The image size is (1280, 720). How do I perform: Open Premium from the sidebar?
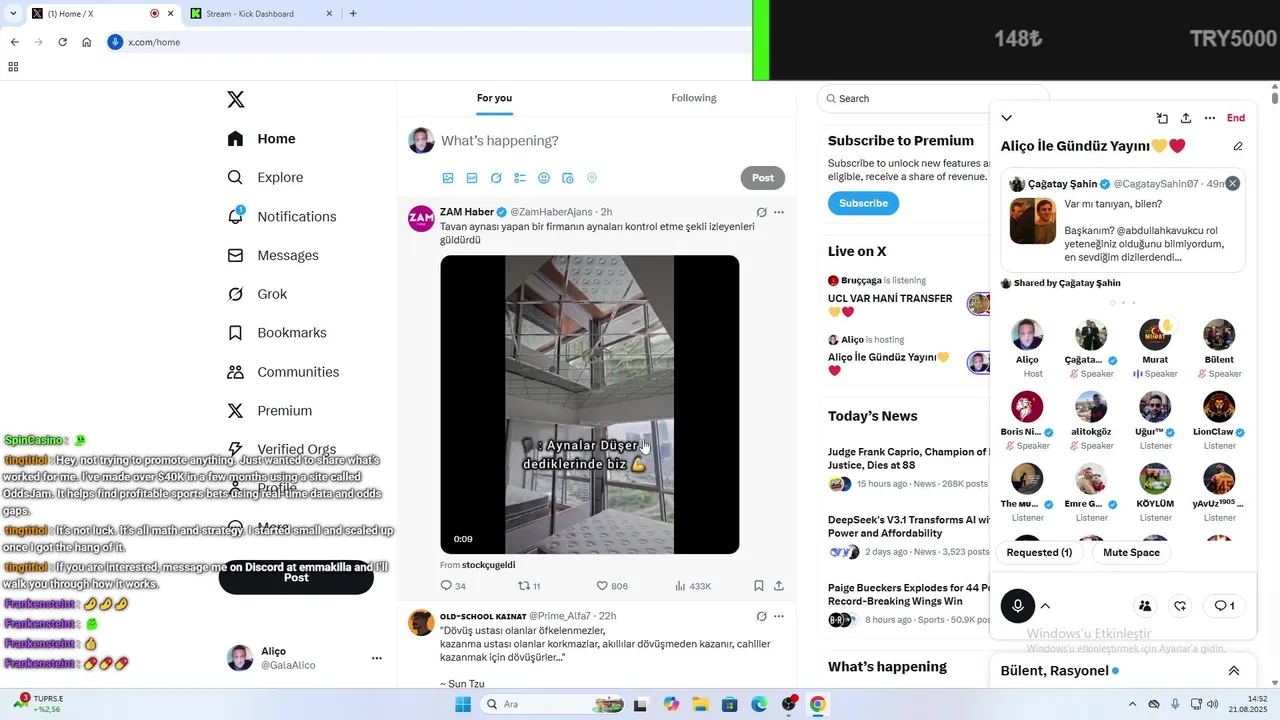coord(270,411)
